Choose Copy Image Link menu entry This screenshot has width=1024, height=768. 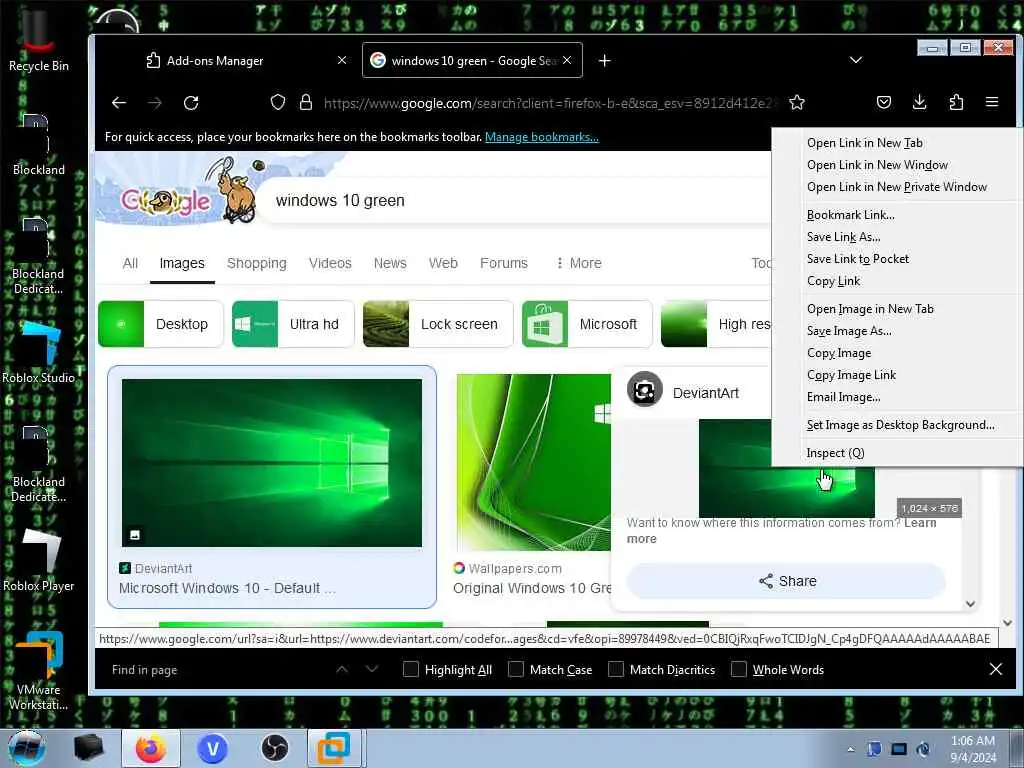click(851, 375)
